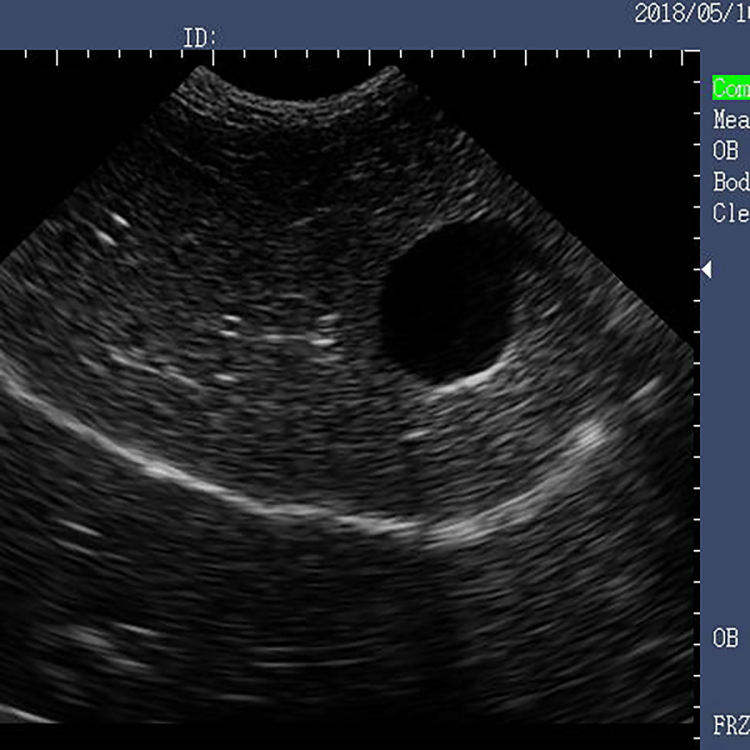Click the bright echo patch right of curved line
This screenshot has height=750, width=750.
pyautogui.click(x=586, y=438)
